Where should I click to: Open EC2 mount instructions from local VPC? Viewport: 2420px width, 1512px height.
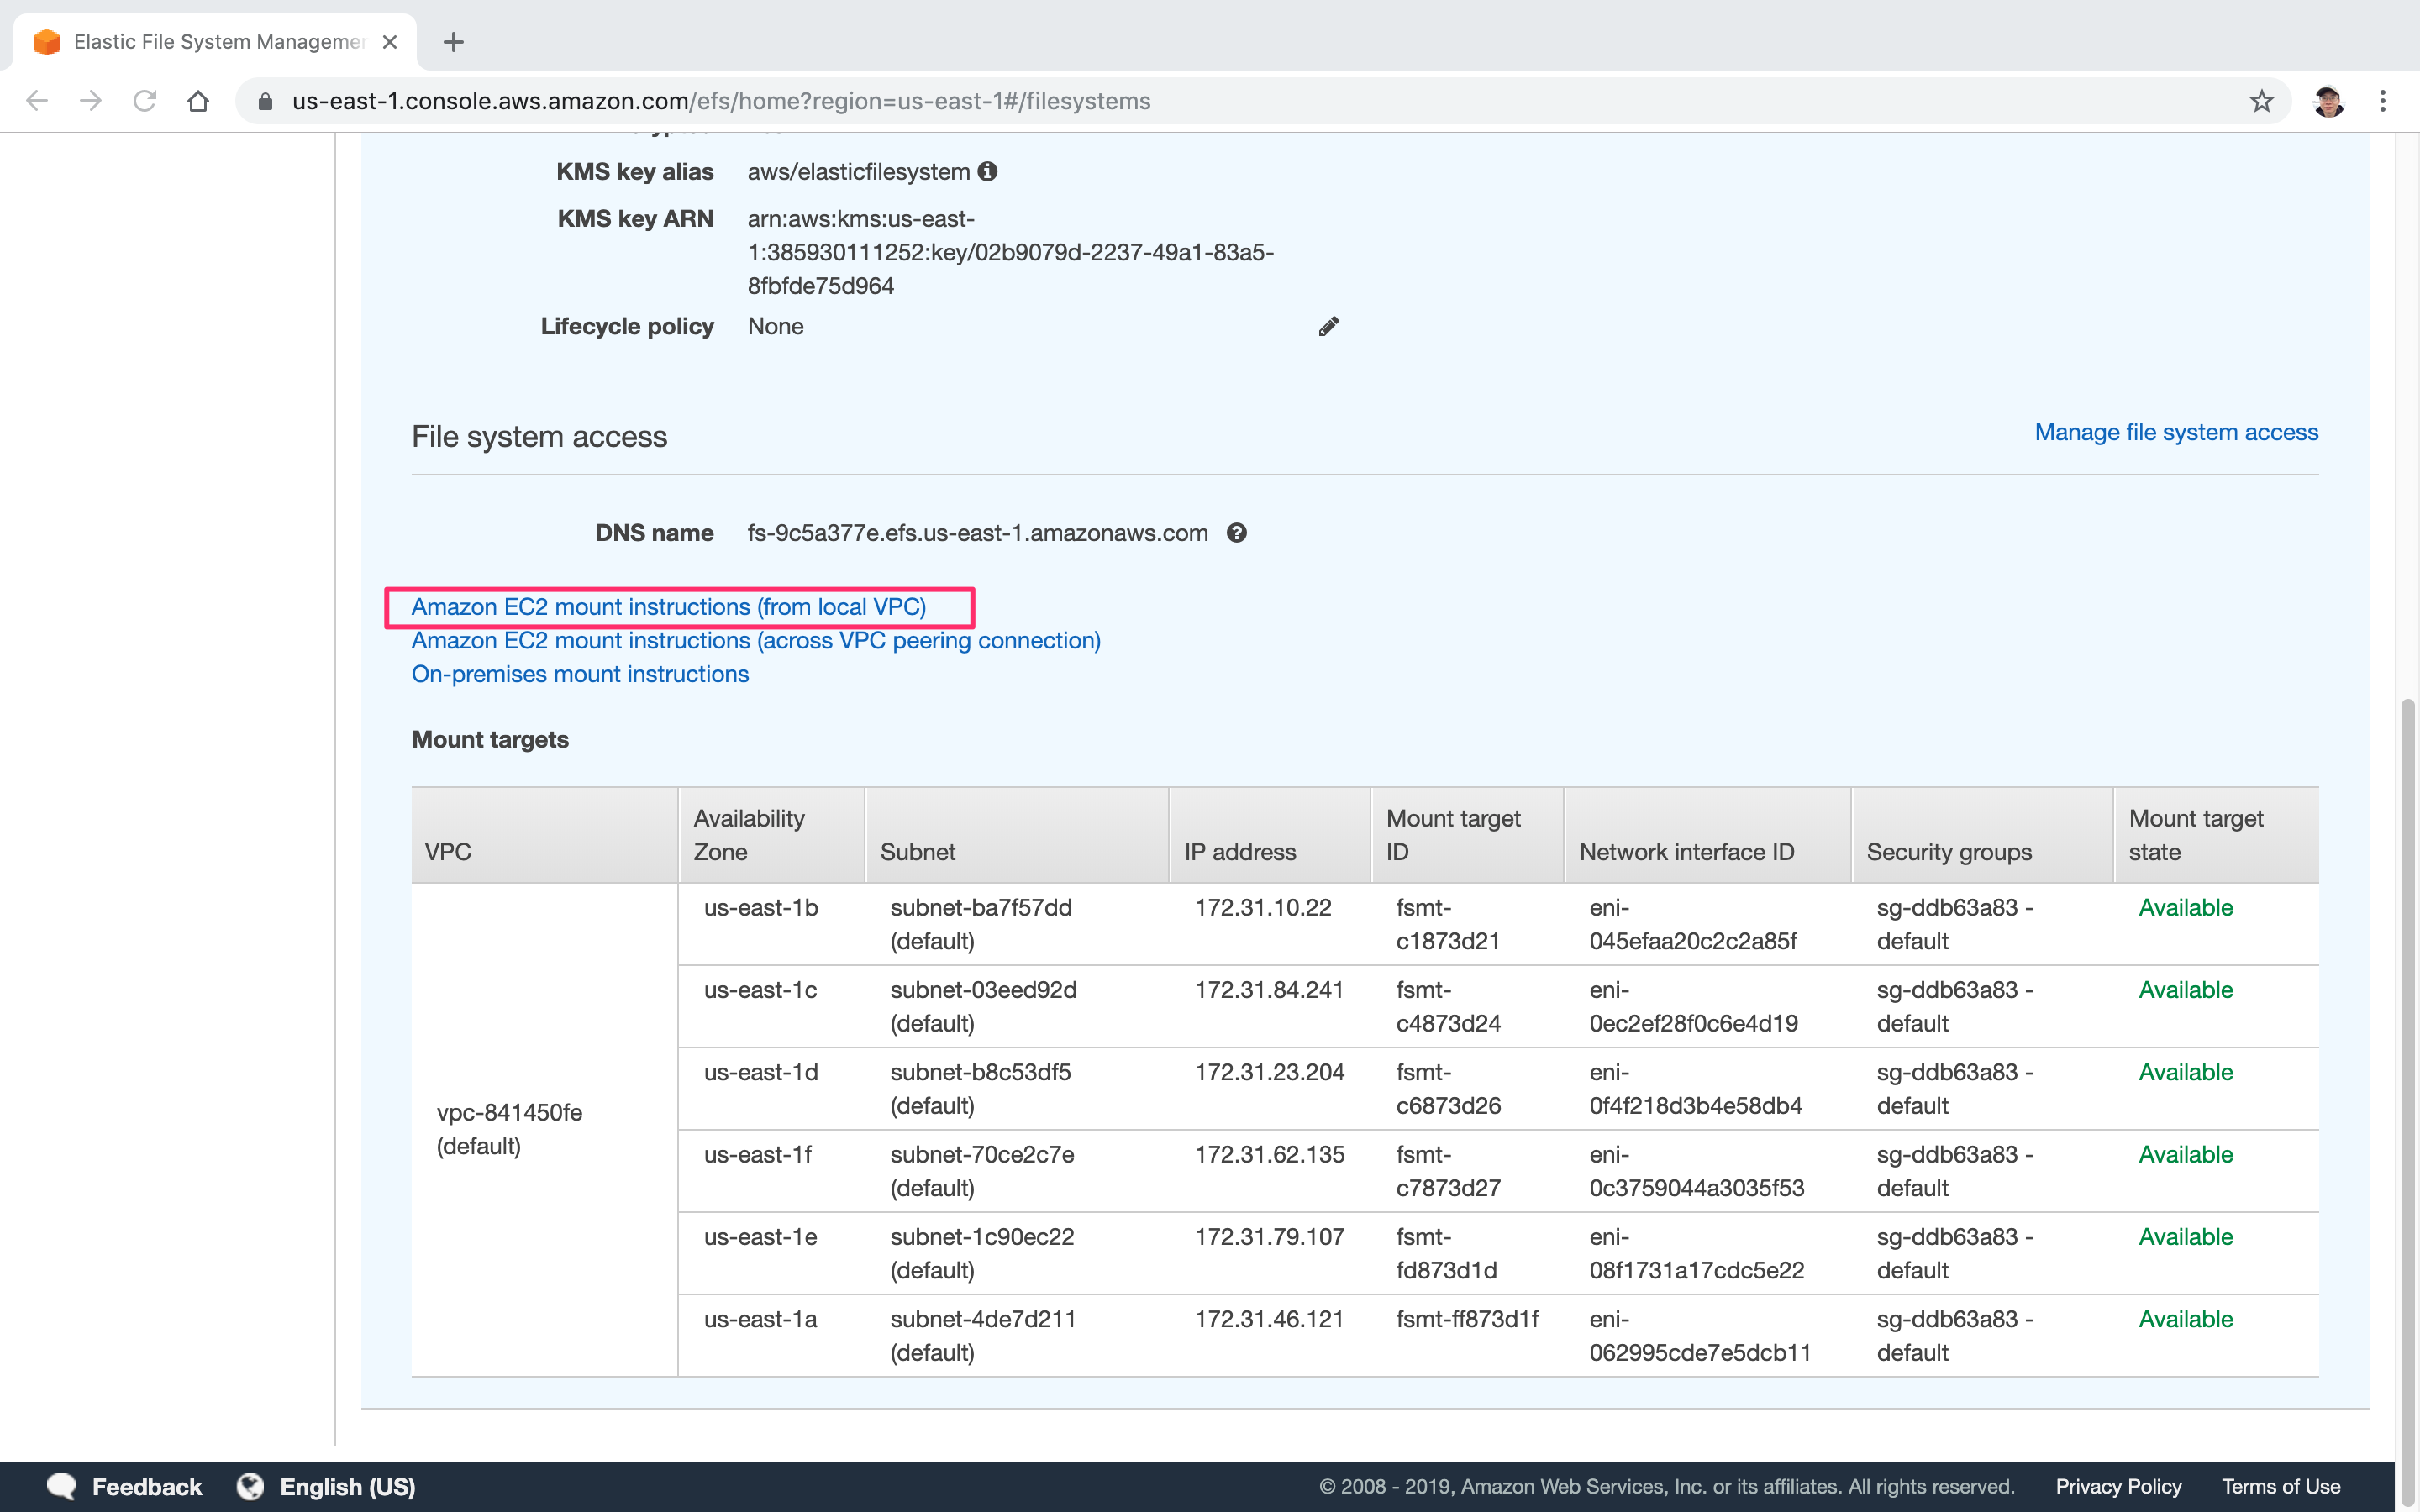[668, 607]
